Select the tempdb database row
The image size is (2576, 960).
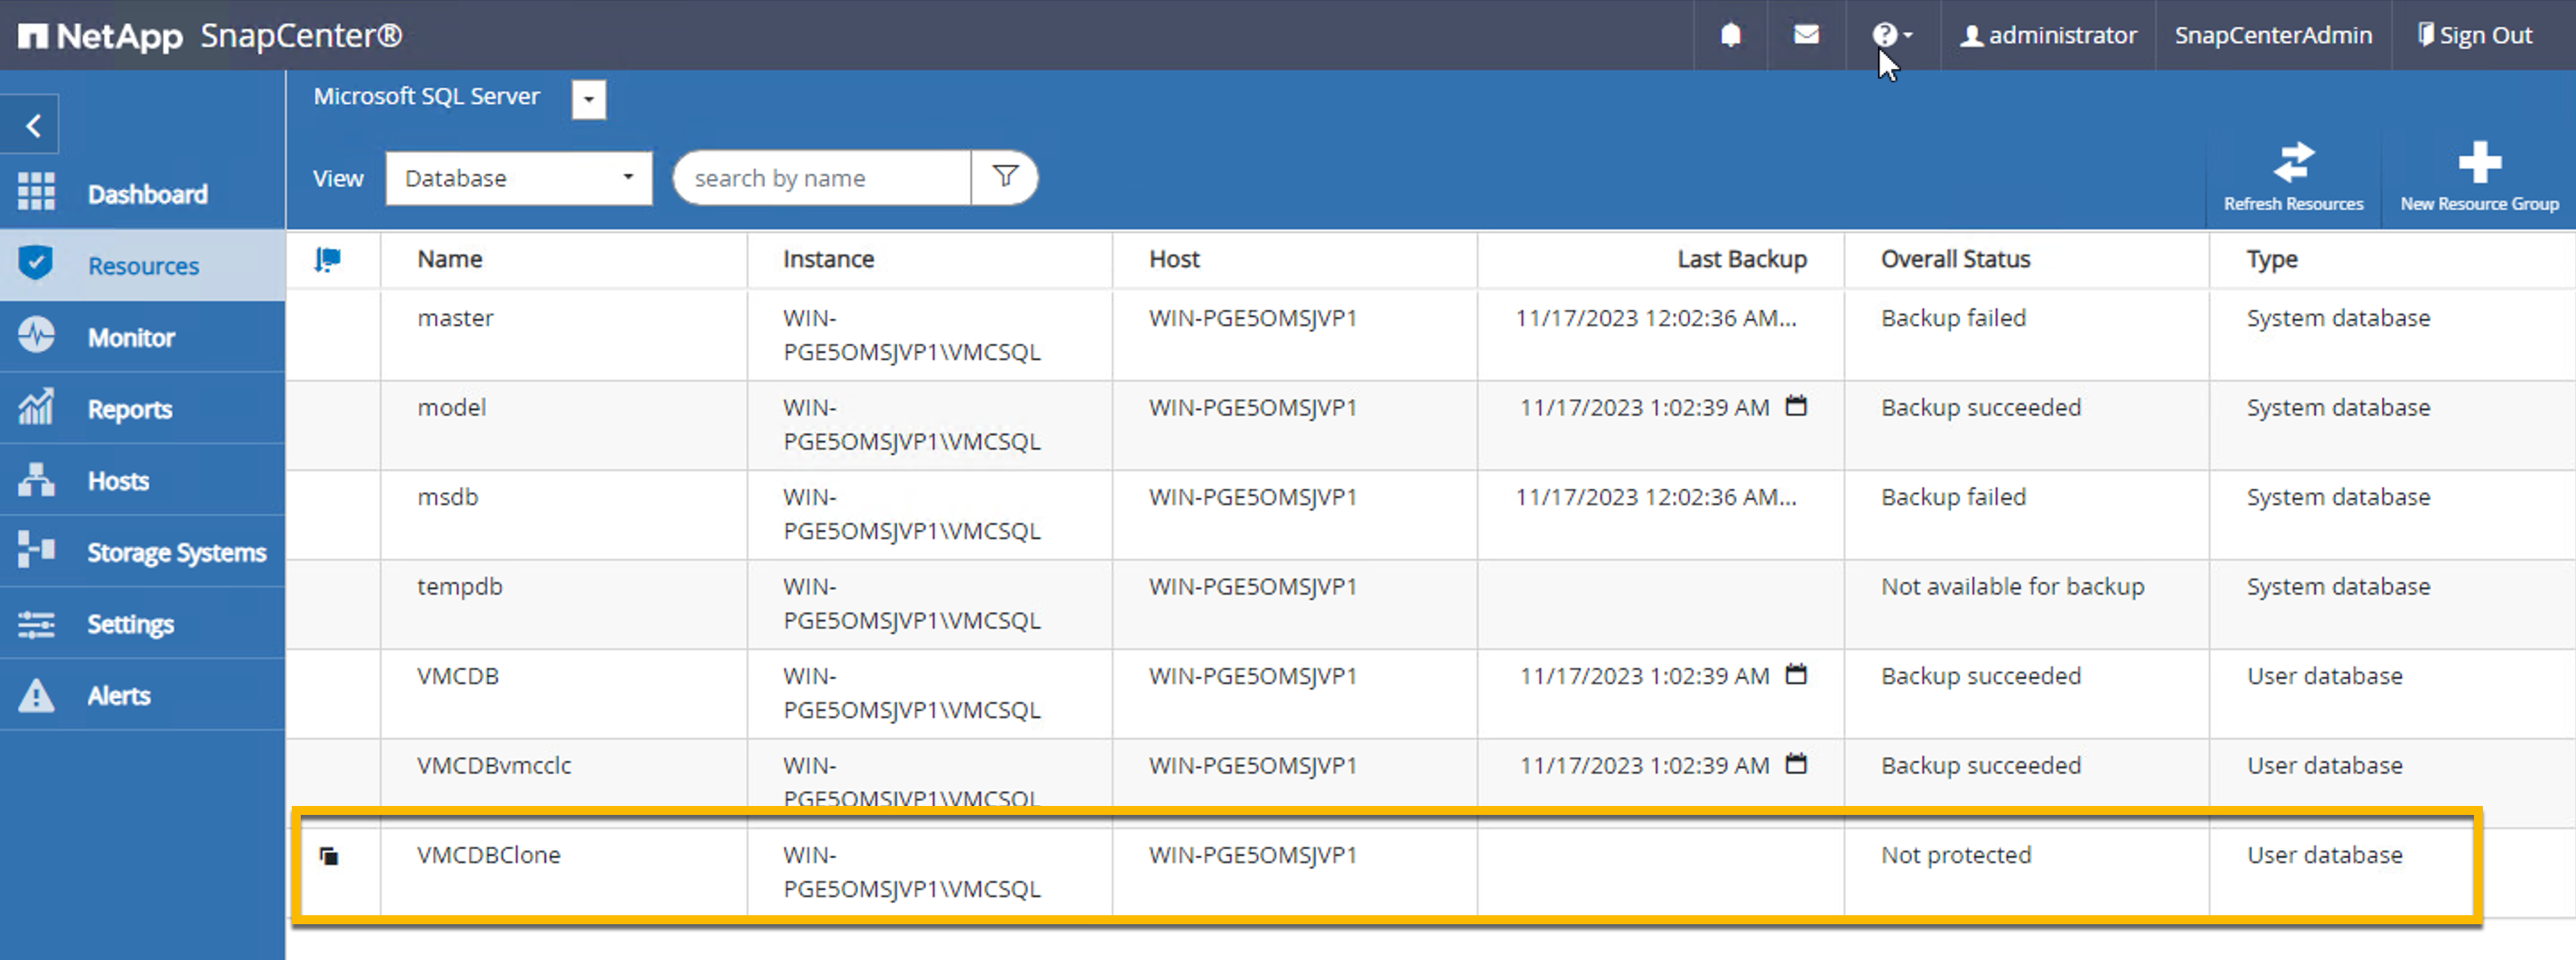point(1430,604)
